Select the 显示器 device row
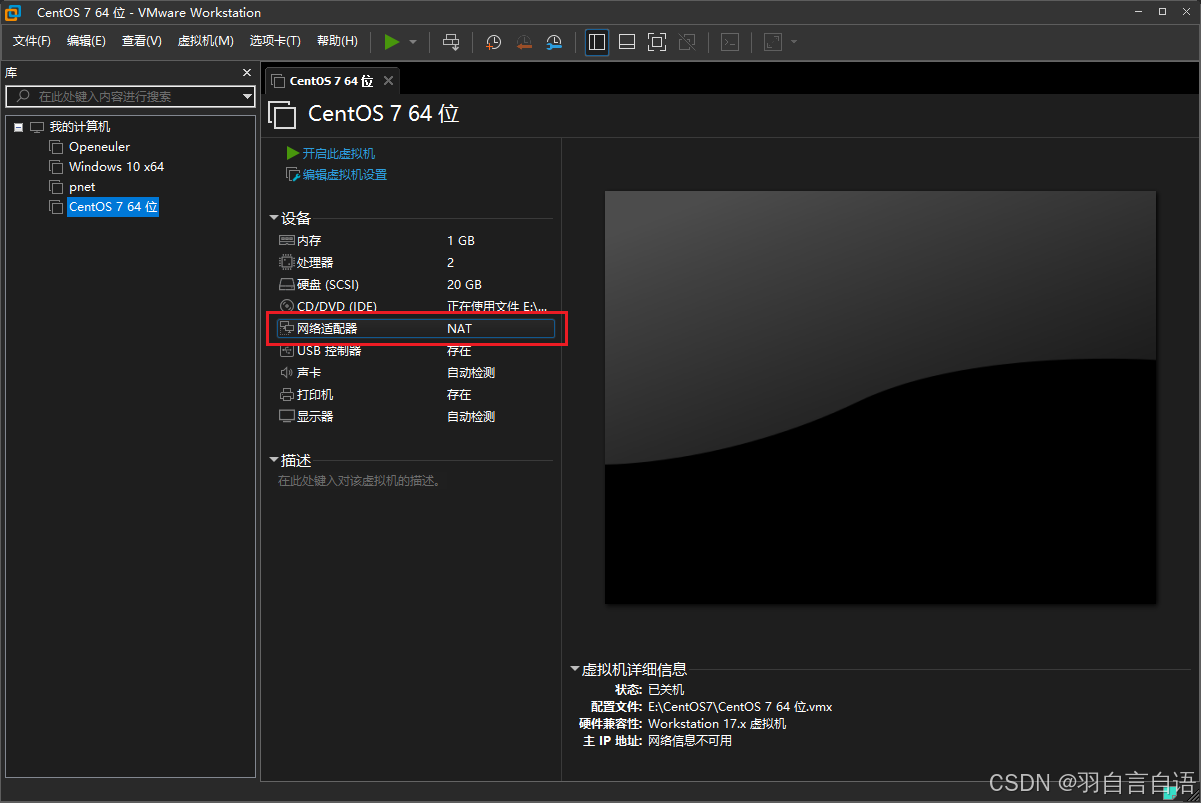1201x803 pixels. pos(415,417)
